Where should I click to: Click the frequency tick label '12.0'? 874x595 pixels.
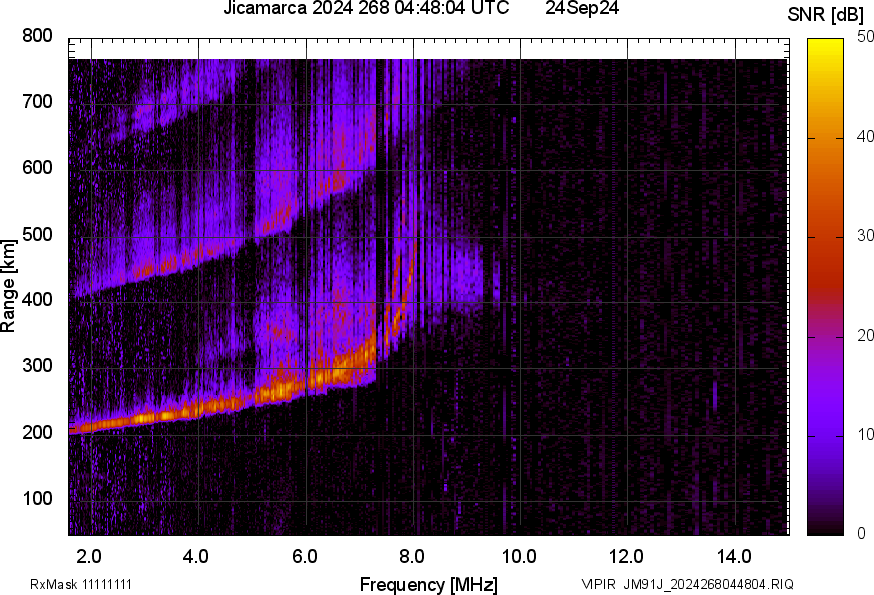click(627, 557)
